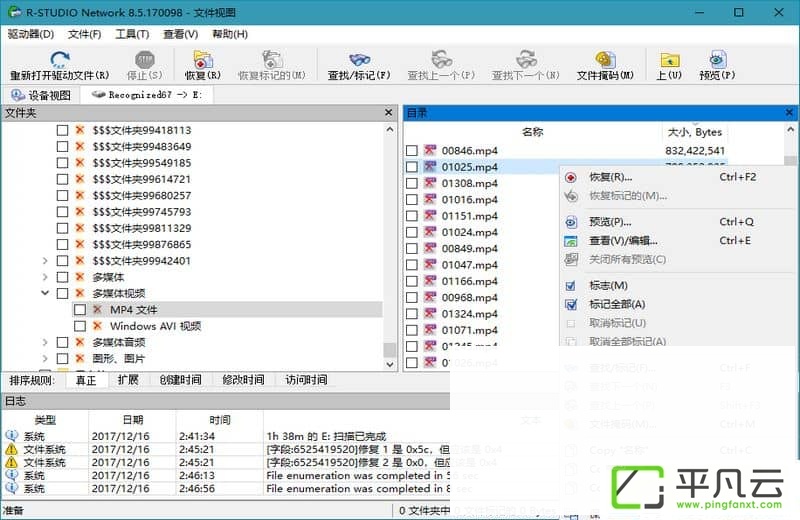Open the 文件(F) menu
Screen dimensions: 800x520
coord(84,34)
